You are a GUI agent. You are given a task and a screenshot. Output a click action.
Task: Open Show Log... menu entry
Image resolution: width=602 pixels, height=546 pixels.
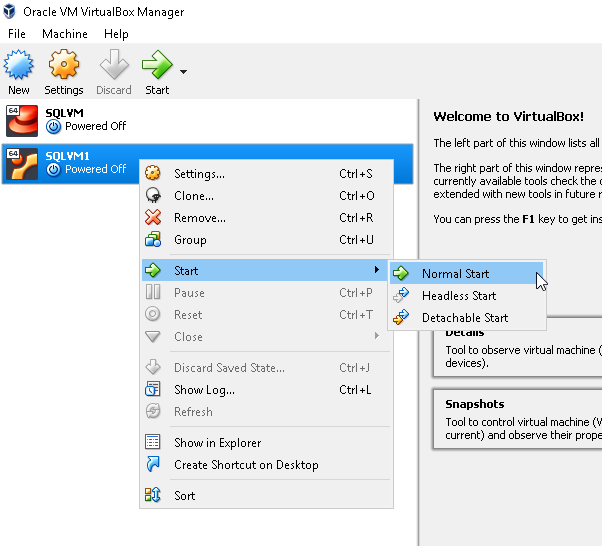(204, 390)
